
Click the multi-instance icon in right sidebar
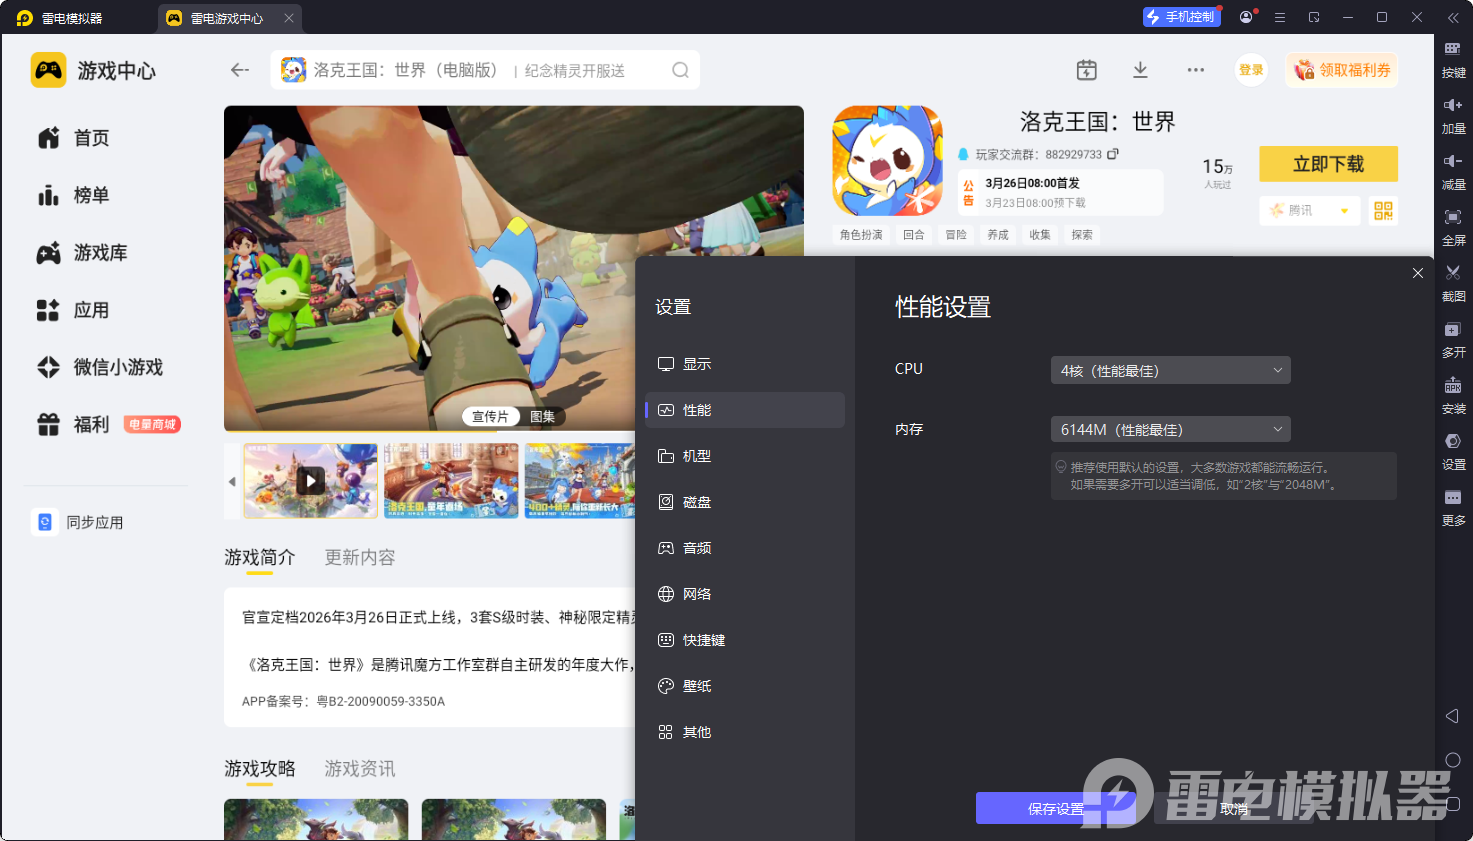[1453, 329]
